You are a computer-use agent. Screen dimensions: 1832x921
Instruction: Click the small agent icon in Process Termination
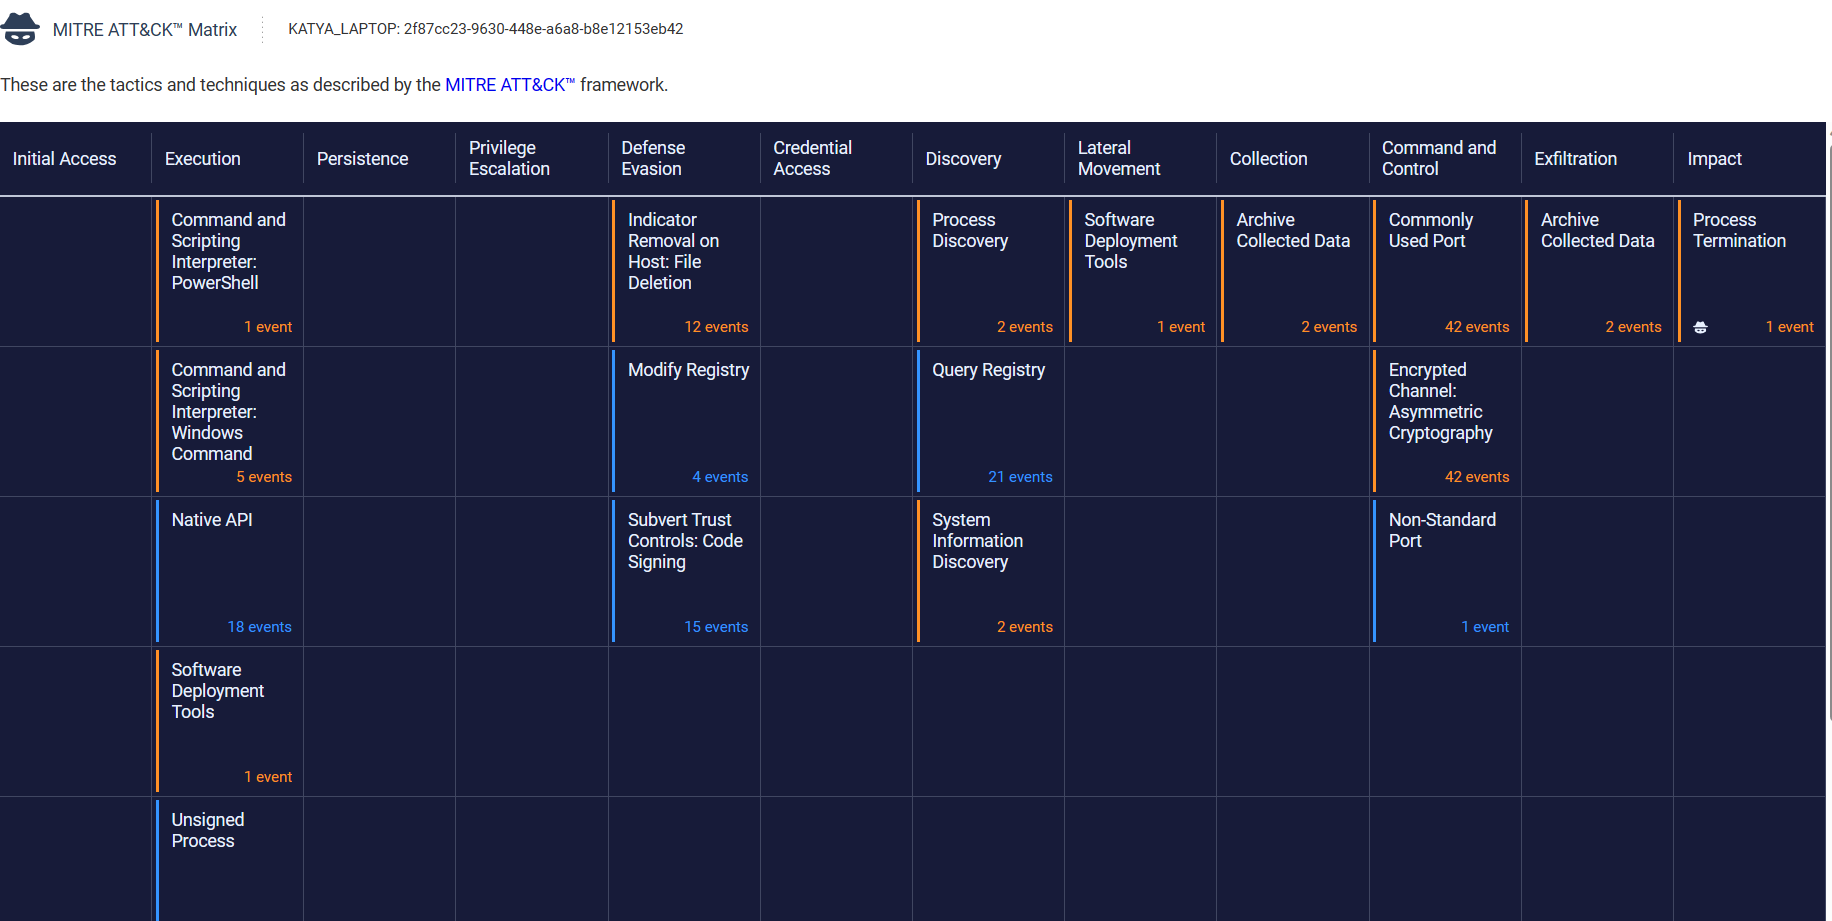[1700, 327]
